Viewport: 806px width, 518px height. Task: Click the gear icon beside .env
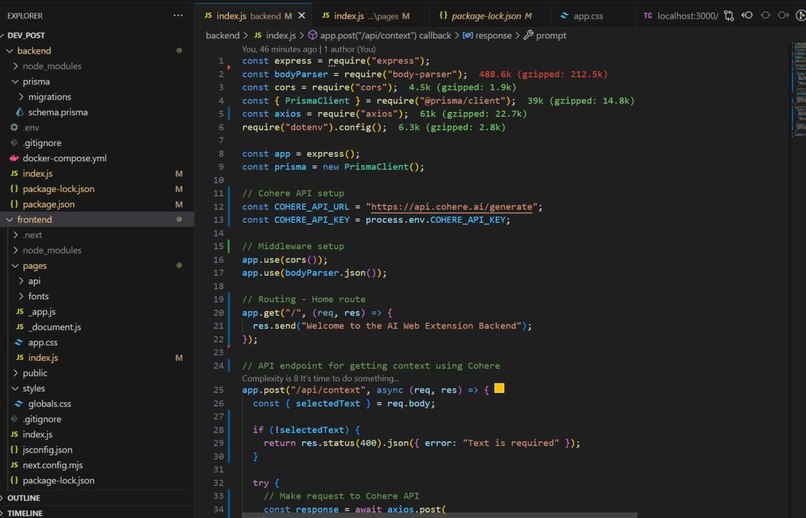point(14,127)
